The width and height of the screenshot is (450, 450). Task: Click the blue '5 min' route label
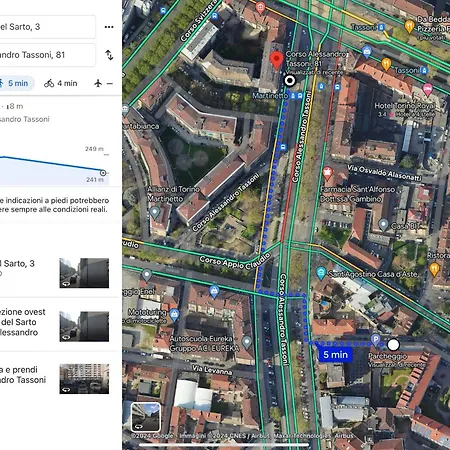point(335,355)
